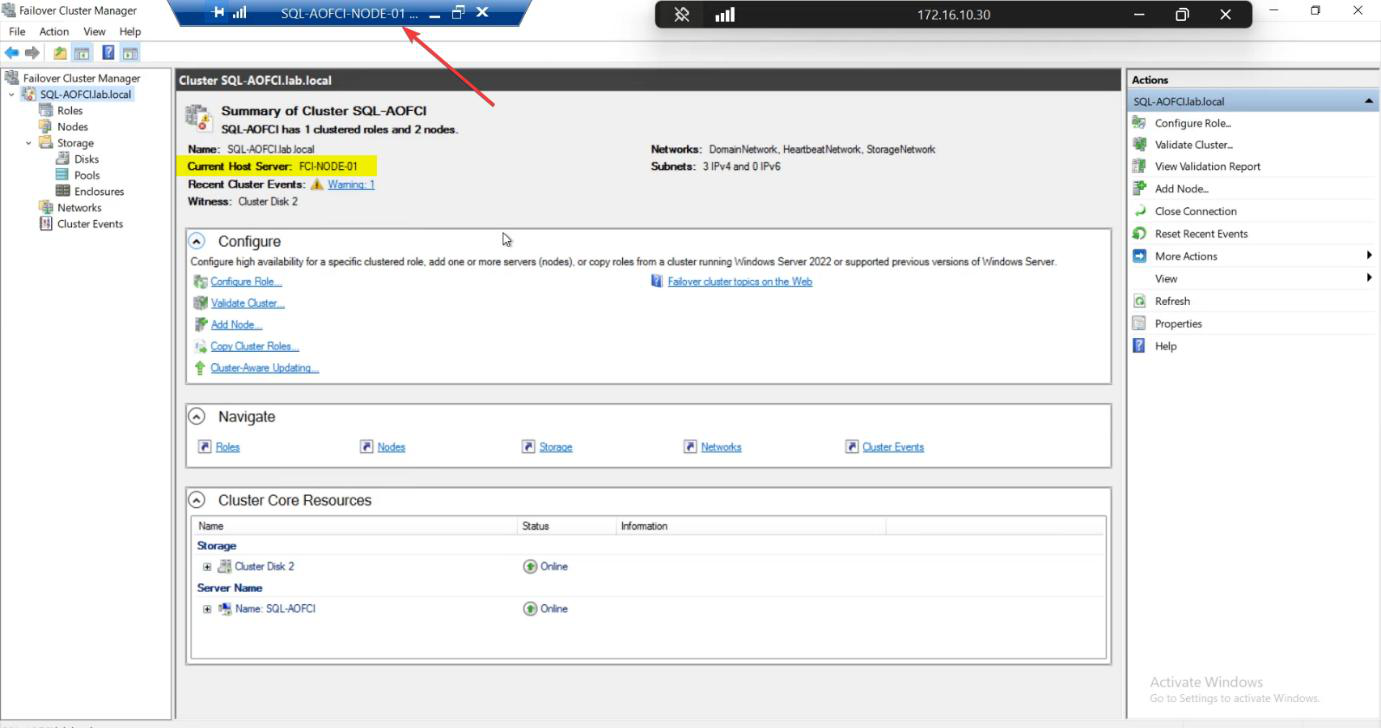Click the blue Help toolbar icon

(108, 53)
